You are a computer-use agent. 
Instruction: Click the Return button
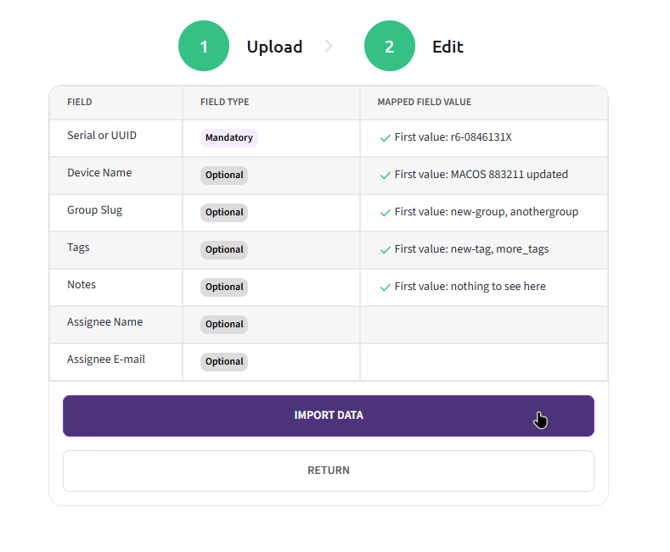point(328,470)
